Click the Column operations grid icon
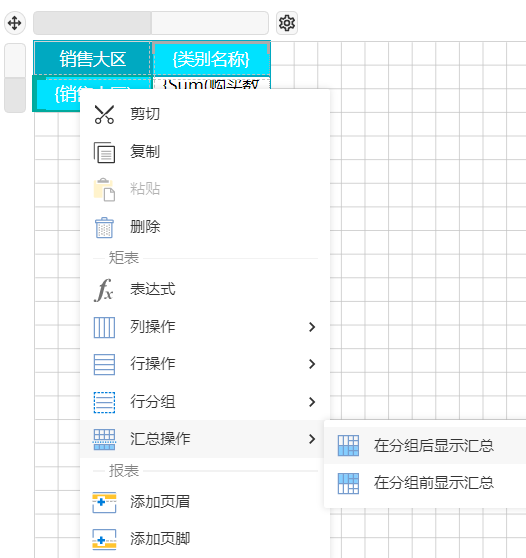The height and width of the screenshot is (558, 526). pyautogui.click(x=104, y=327)
